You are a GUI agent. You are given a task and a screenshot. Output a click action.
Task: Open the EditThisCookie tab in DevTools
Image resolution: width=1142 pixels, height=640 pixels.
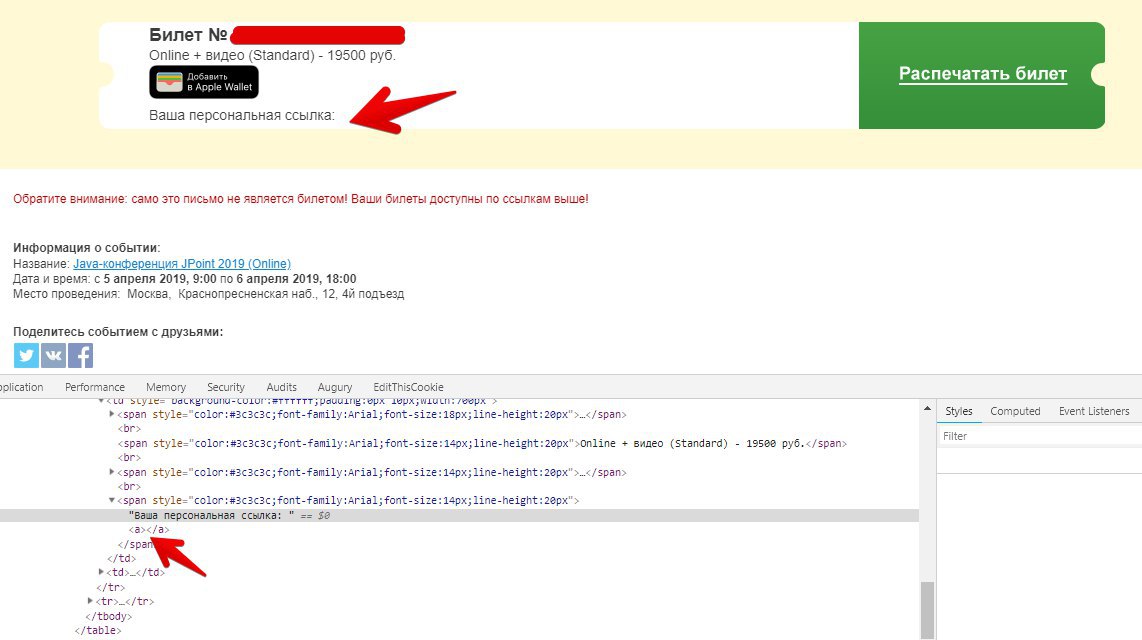[408, 387]
